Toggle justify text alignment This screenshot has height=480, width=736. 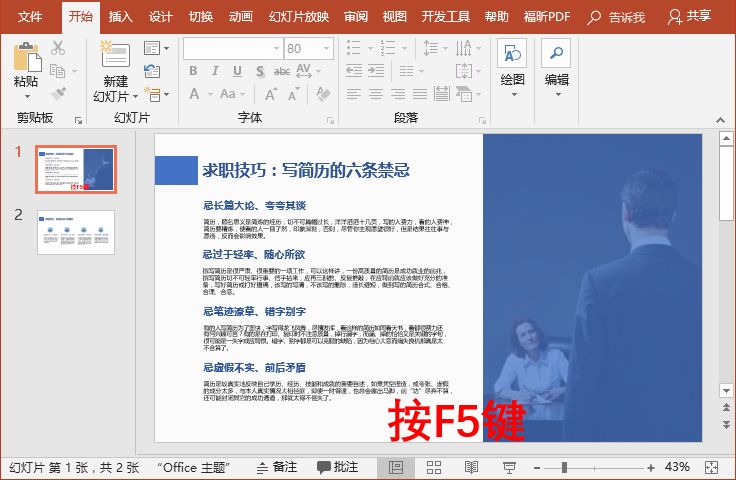[x=420, y=94]
